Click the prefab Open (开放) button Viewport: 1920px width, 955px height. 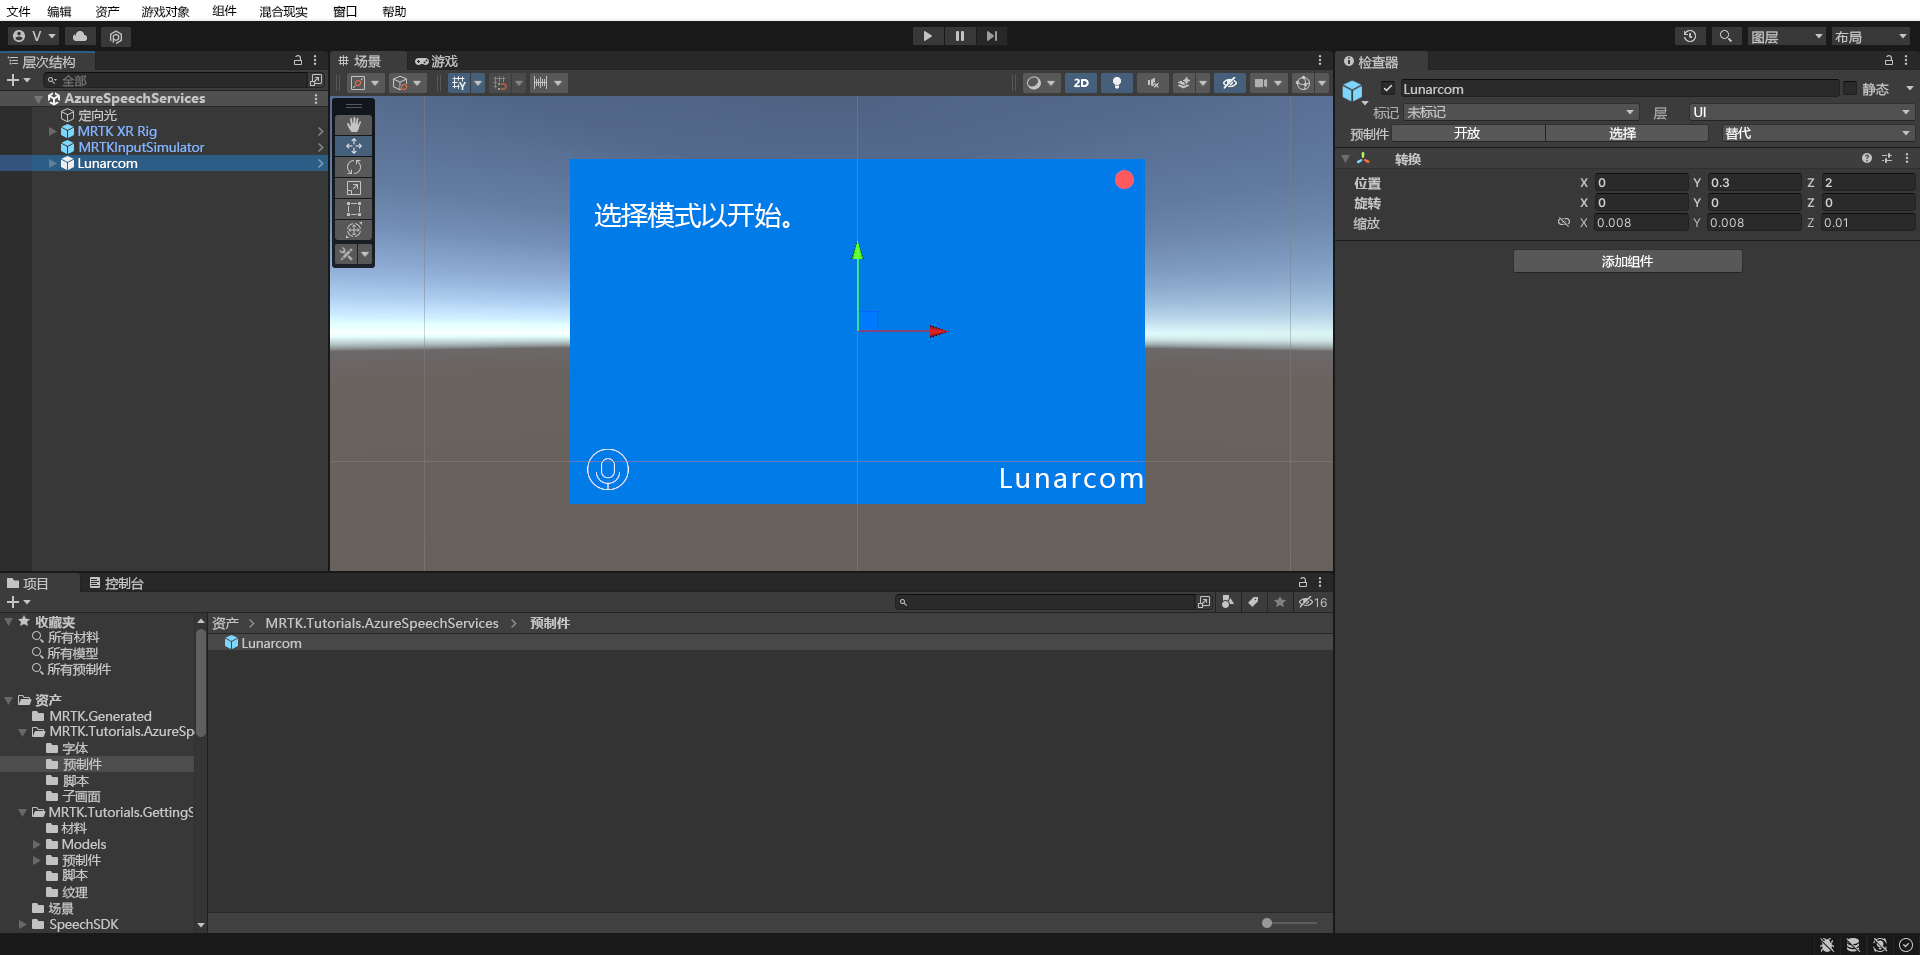[1467, 133]
